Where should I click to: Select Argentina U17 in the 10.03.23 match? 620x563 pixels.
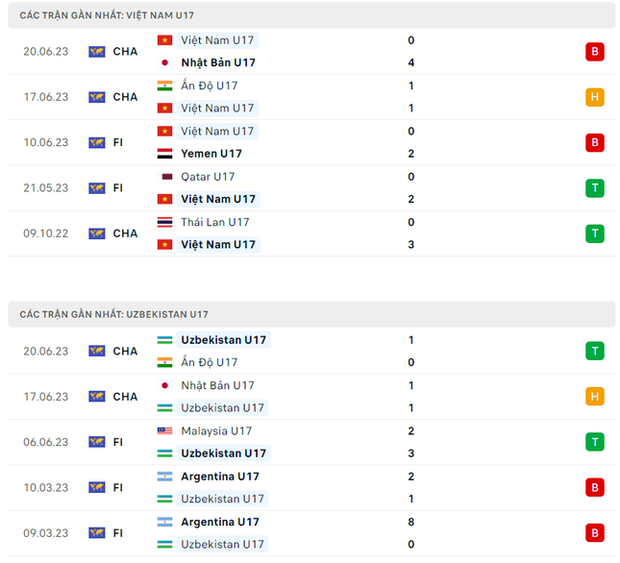point(220,477)
